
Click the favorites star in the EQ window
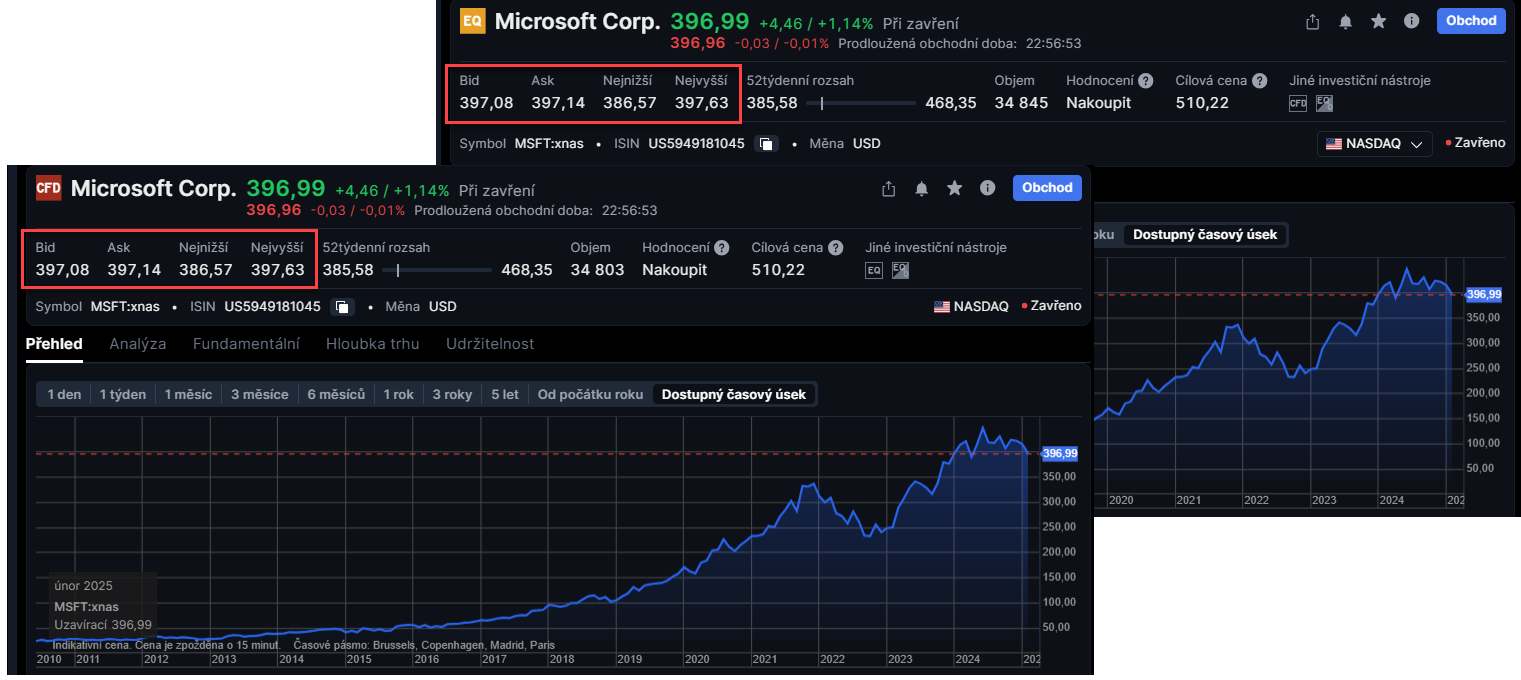[1379, 21]
